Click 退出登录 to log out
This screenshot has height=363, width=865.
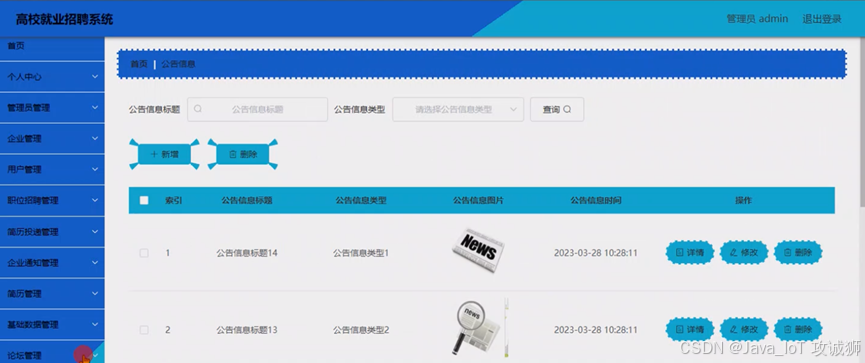(821, 19)
